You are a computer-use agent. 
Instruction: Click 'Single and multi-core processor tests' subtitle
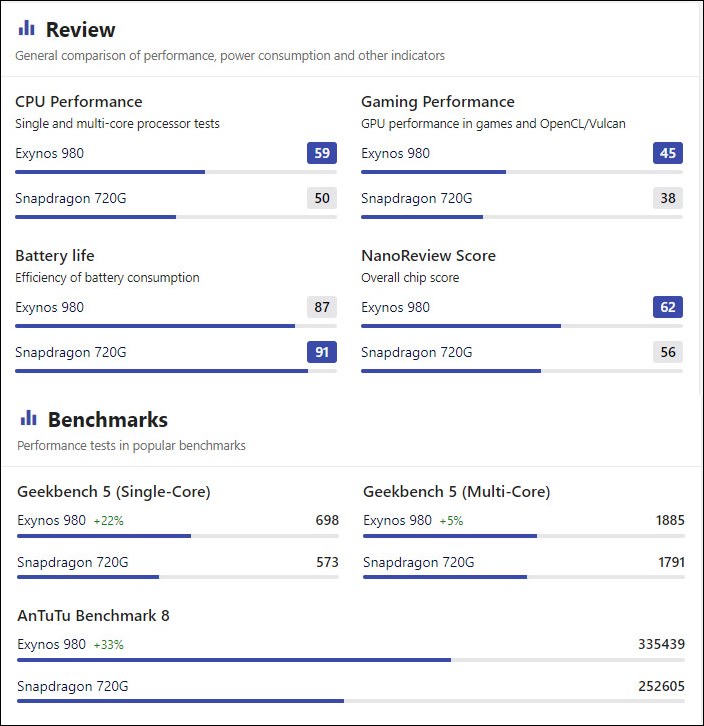(x=117, y=124)
